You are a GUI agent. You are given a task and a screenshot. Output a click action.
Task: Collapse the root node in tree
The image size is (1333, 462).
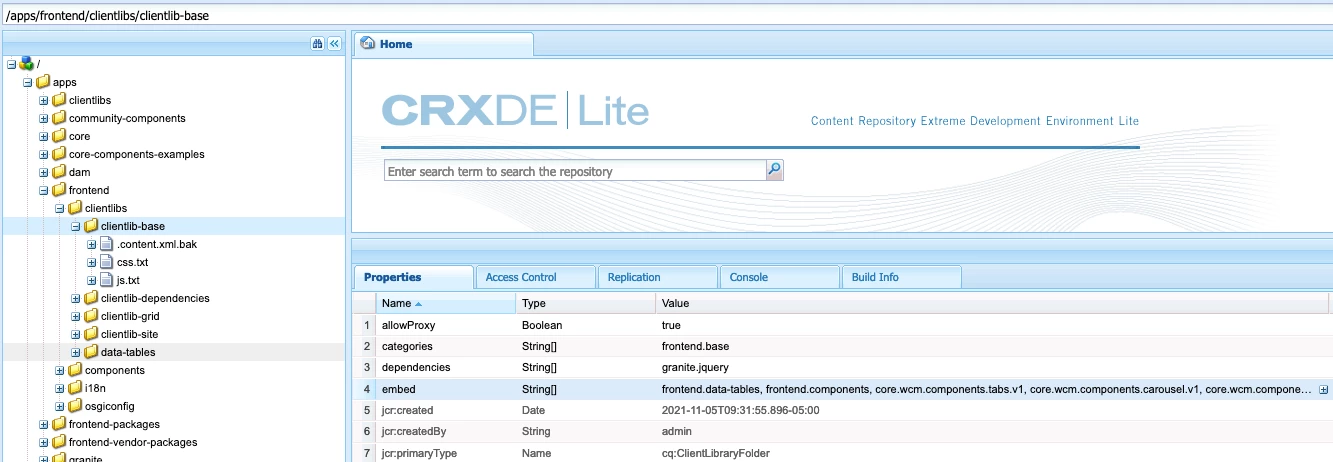pos(12,64)
